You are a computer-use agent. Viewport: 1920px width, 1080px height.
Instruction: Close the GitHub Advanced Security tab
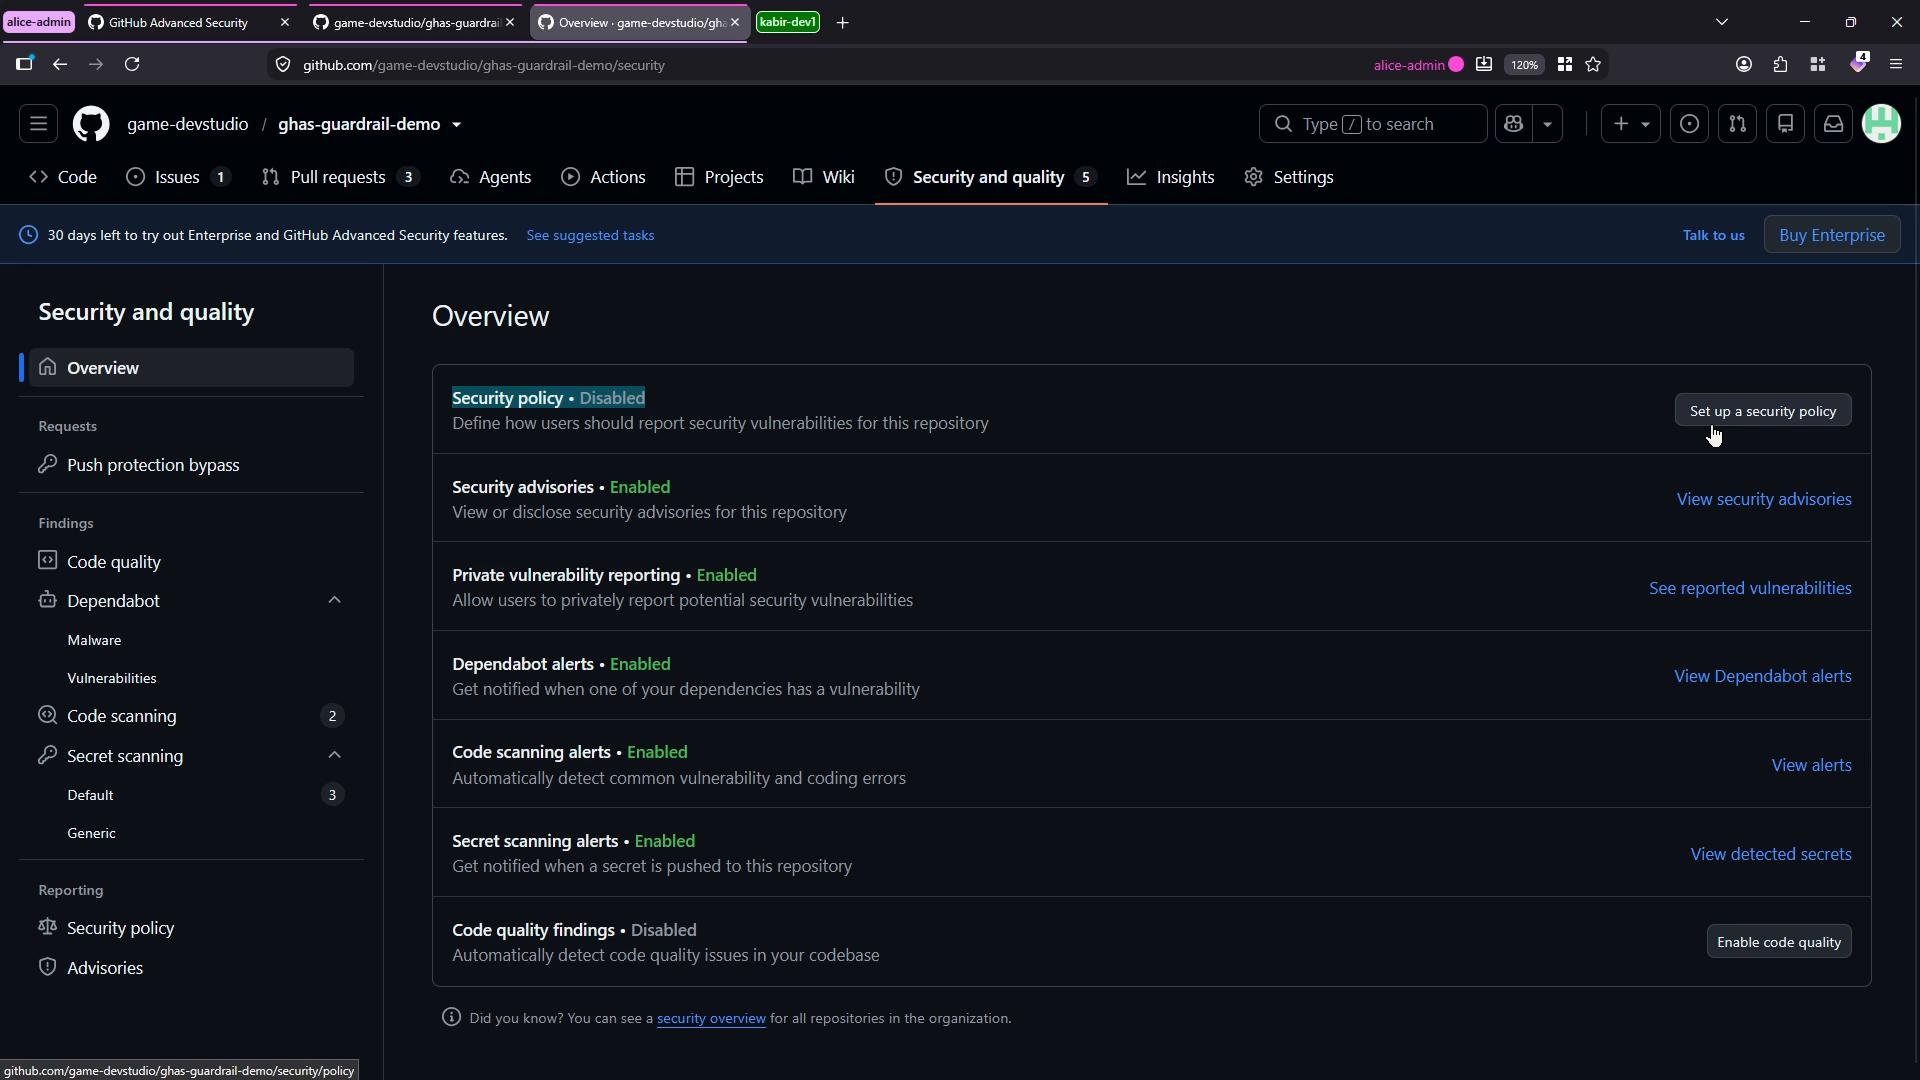point(285,22)
